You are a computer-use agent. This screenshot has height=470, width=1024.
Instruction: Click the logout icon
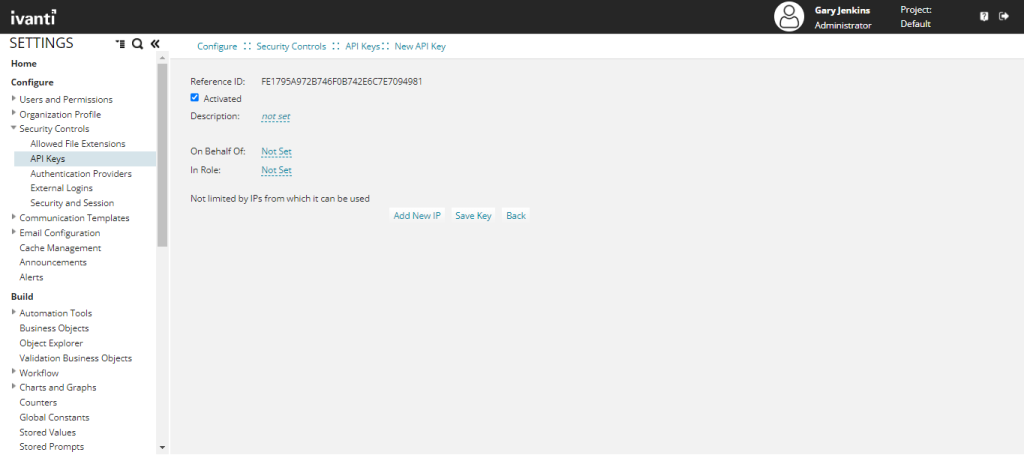click(x=1004, y=16)
